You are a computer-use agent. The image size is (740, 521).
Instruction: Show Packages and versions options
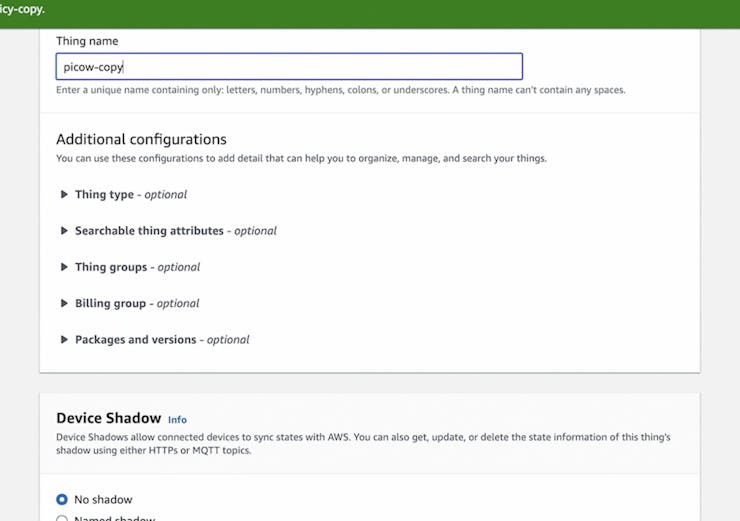click(x=162, y=340)
